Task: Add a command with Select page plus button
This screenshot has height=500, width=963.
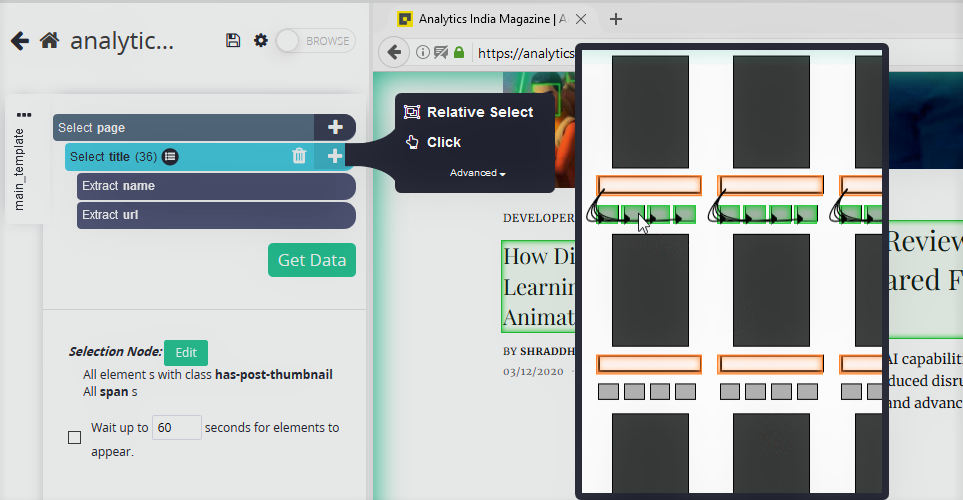Action: (335, 127)
